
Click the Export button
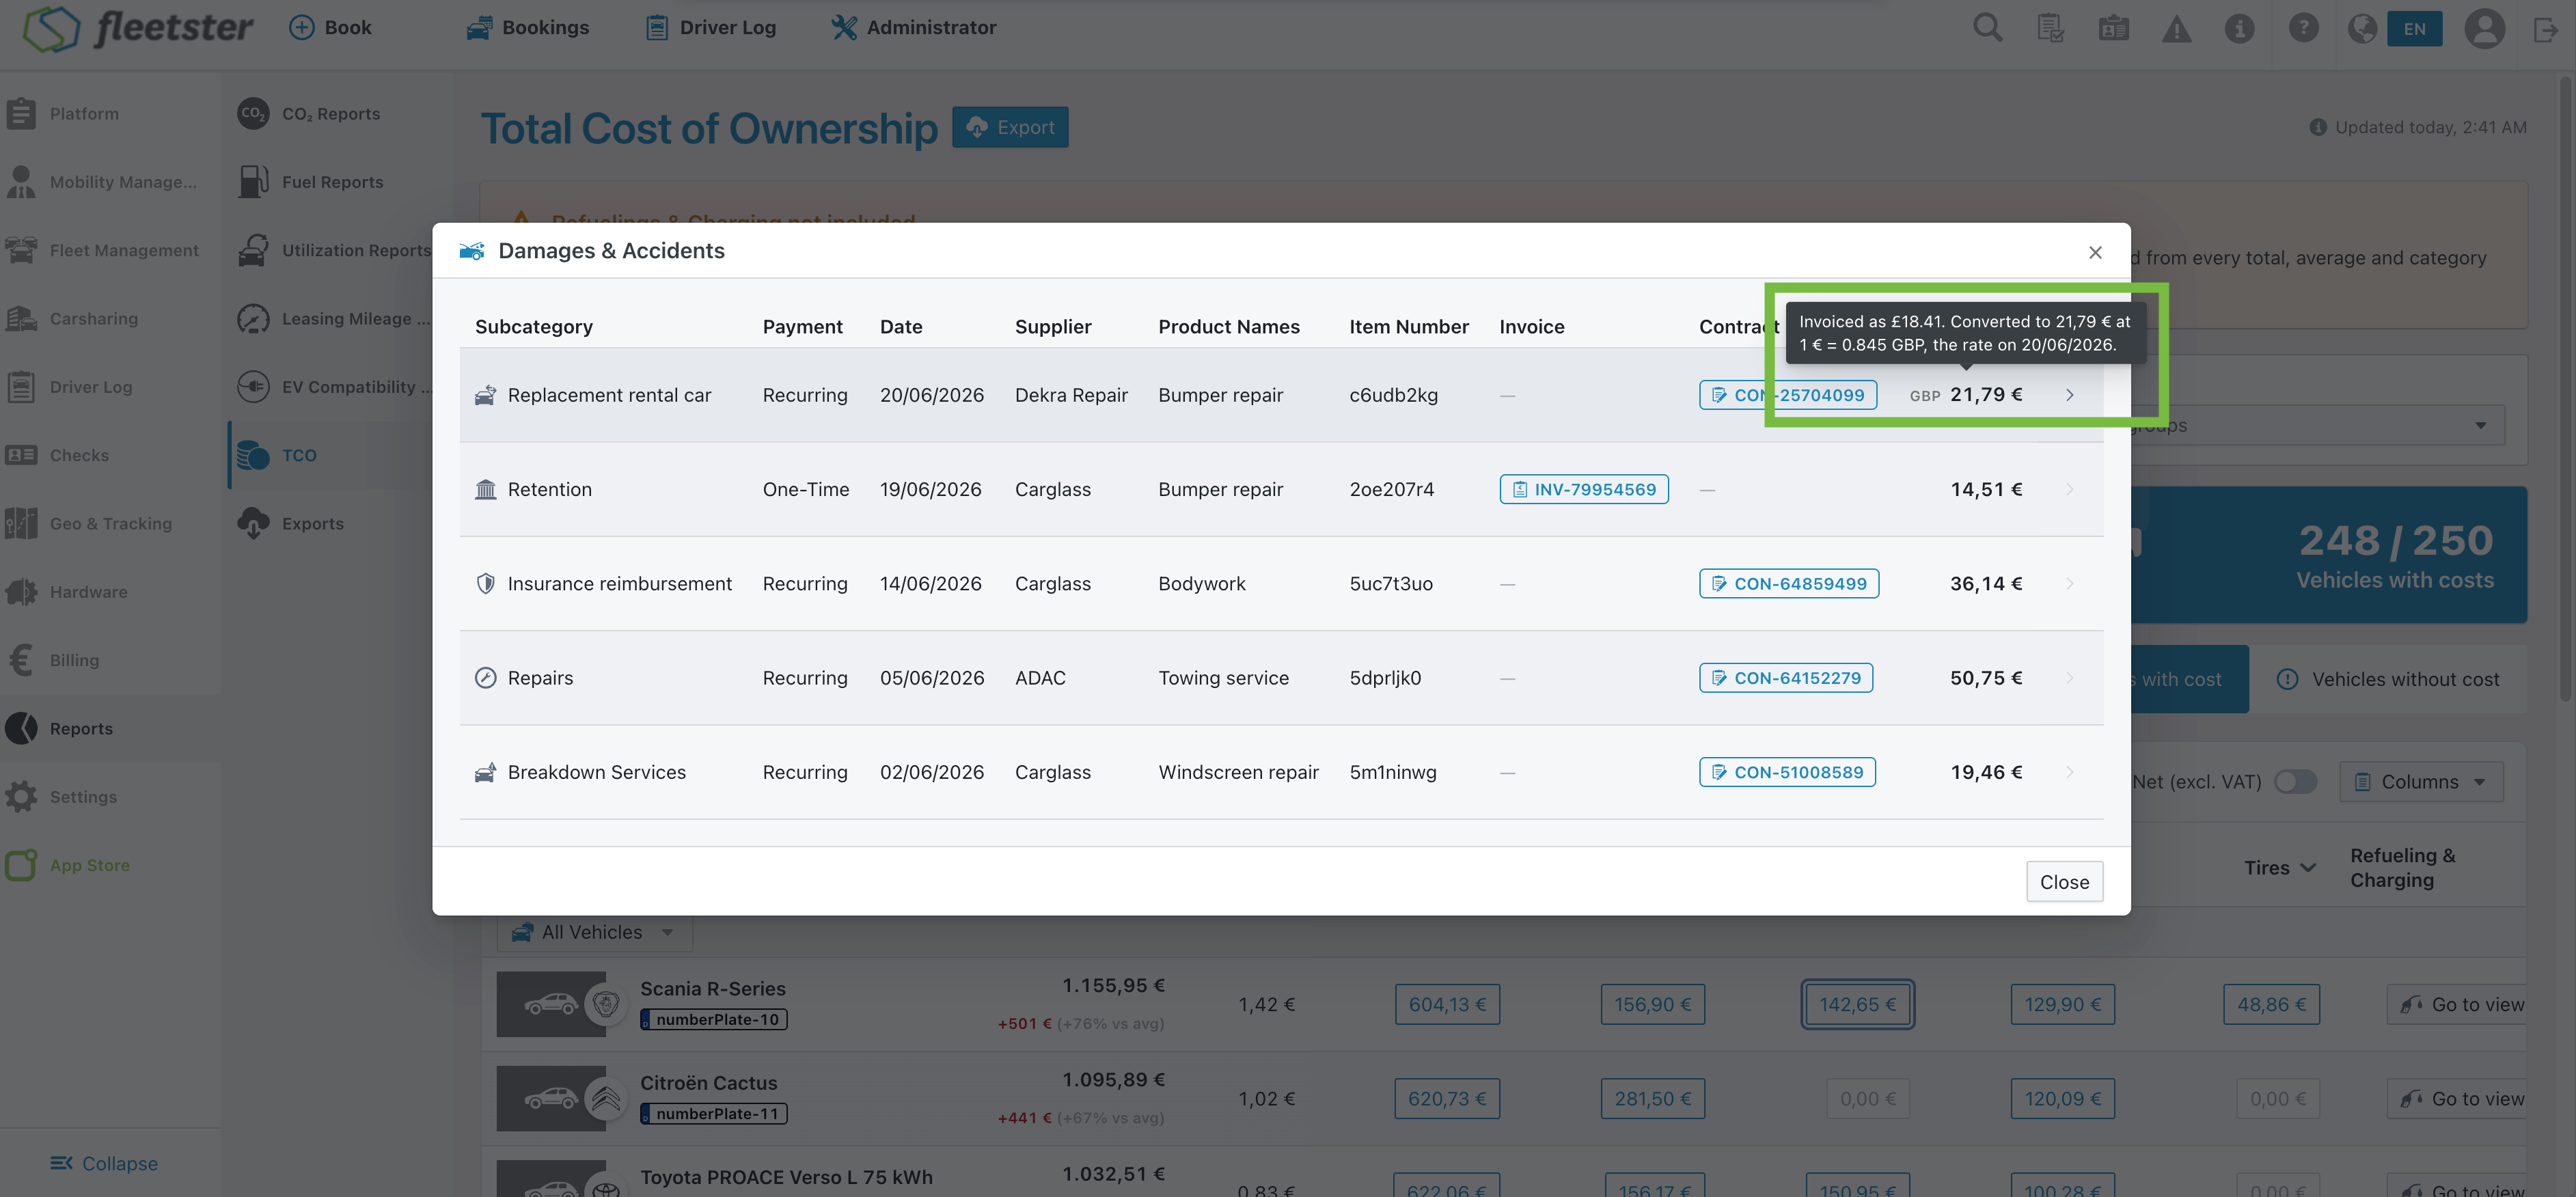tap(1010, 128)
